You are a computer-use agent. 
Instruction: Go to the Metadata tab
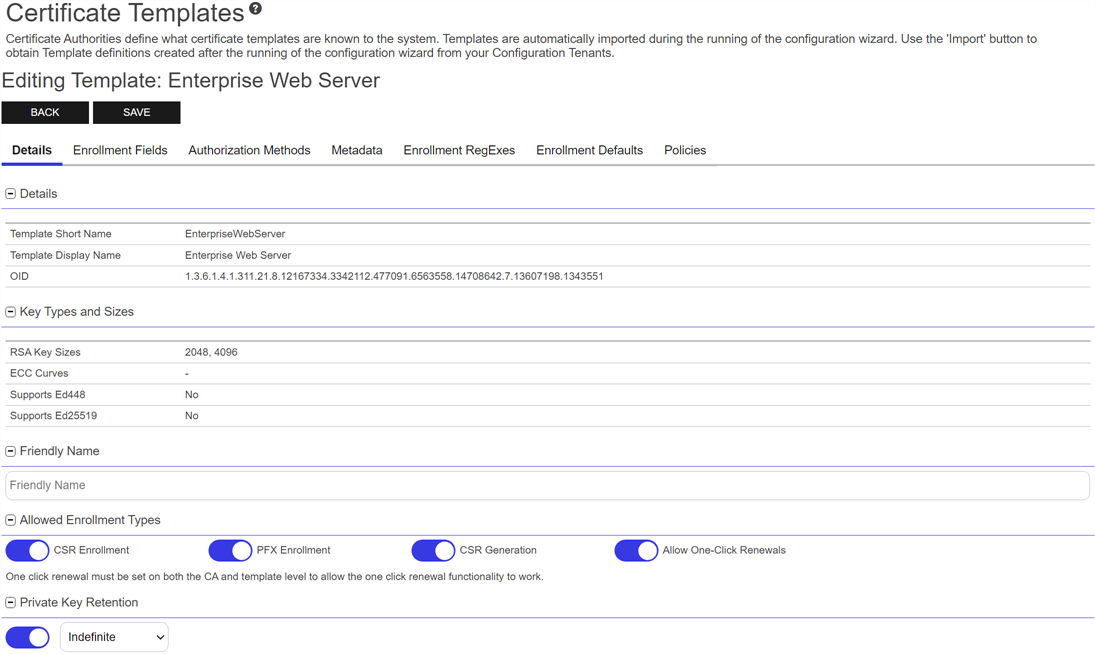tap(357, 151)
